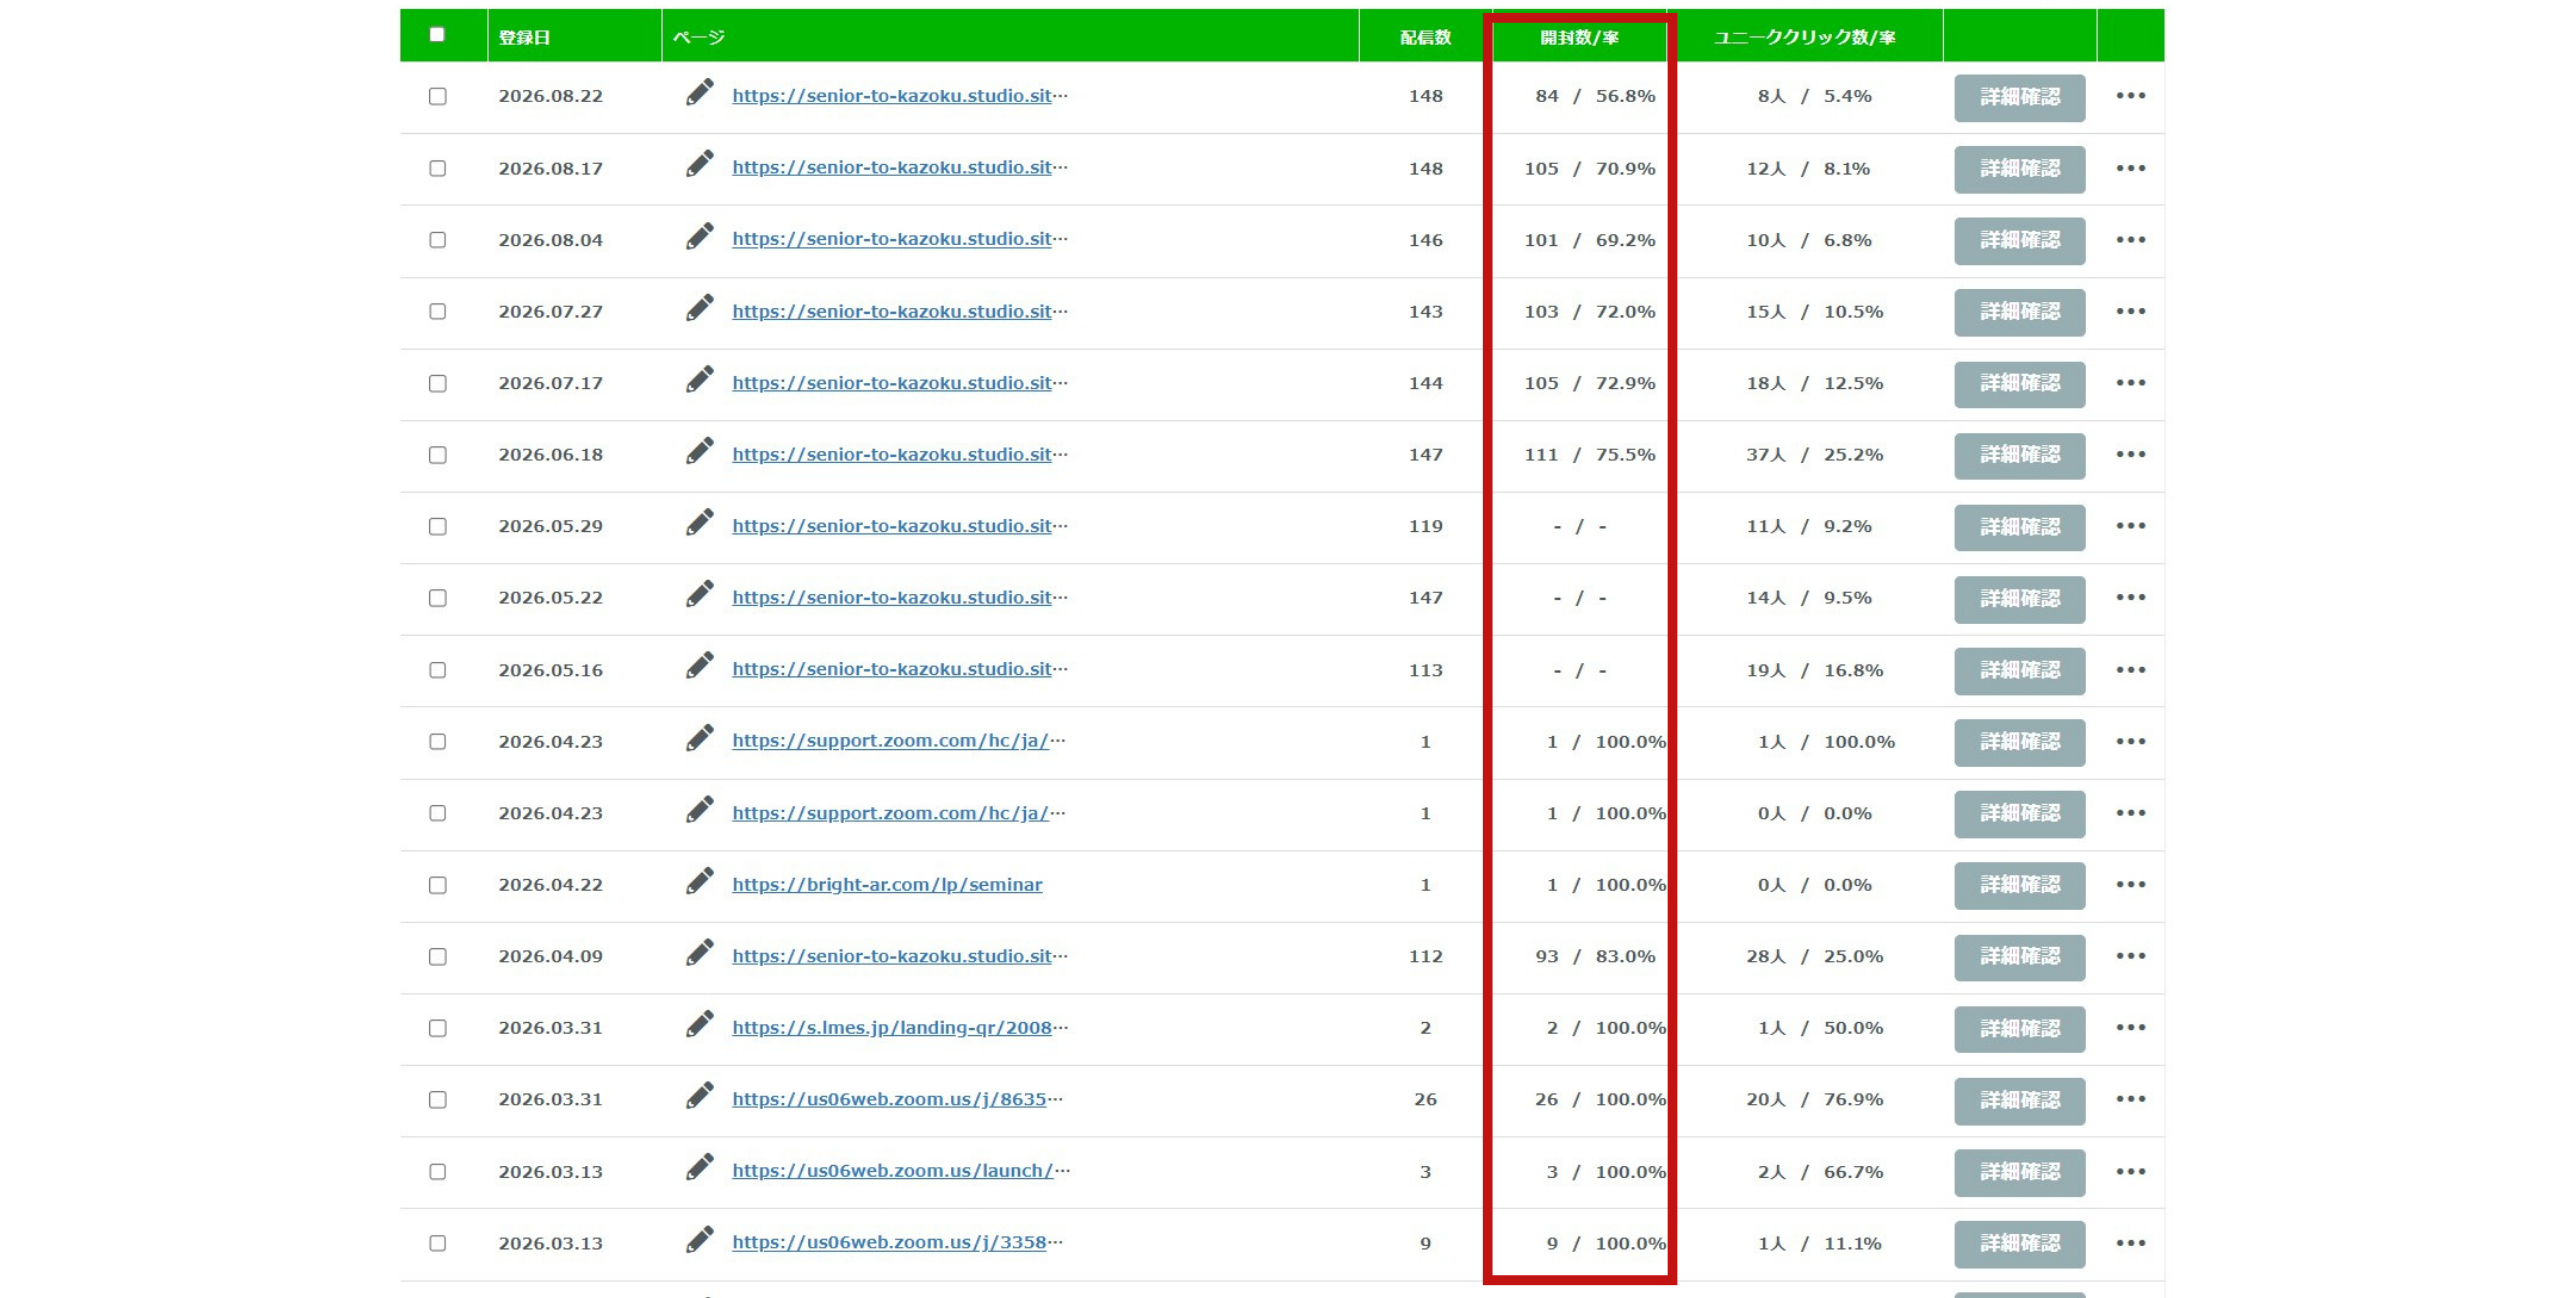Click the 開封数/率 column header

(1578, 37)
